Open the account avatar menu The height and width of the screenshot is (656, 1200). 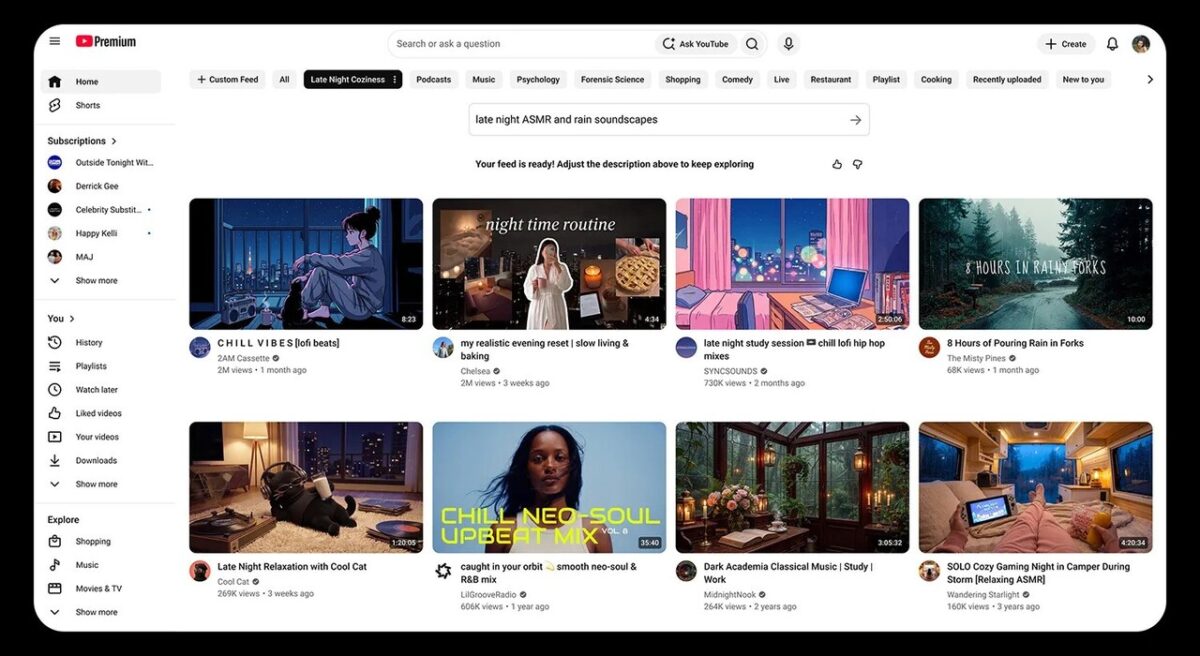[1141, 44]
